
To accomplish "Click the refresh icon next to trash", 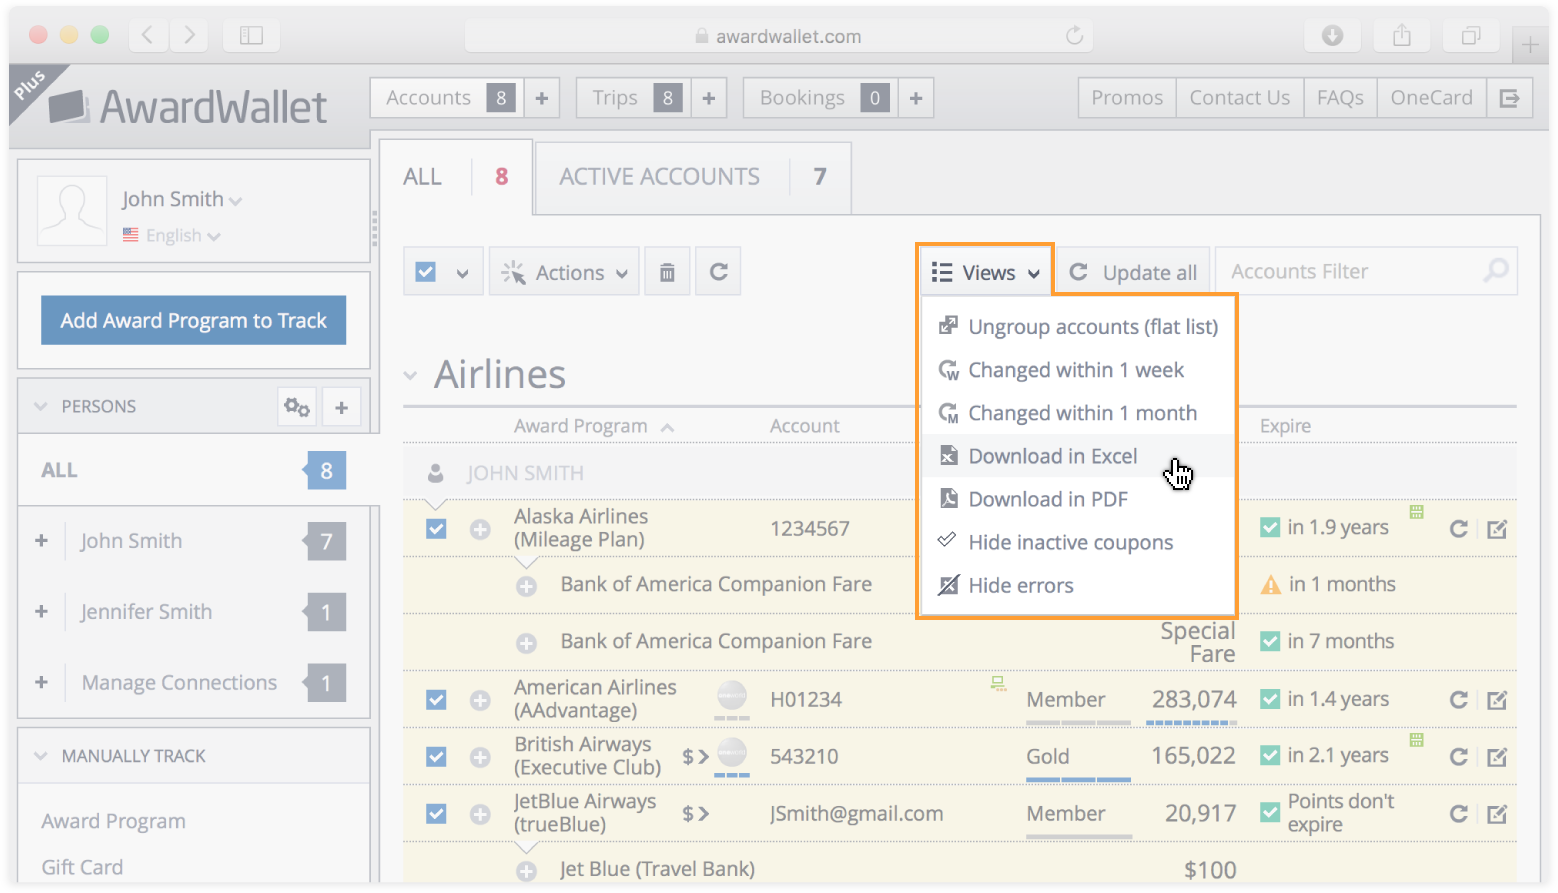I will tap(718, 272).
